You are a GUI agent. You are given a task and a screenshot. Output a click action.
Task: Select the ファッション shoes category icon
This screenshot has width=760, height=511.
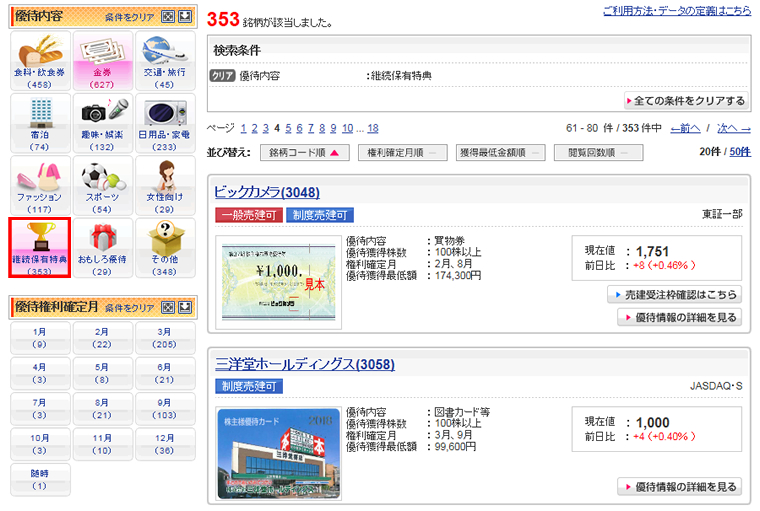40,186
